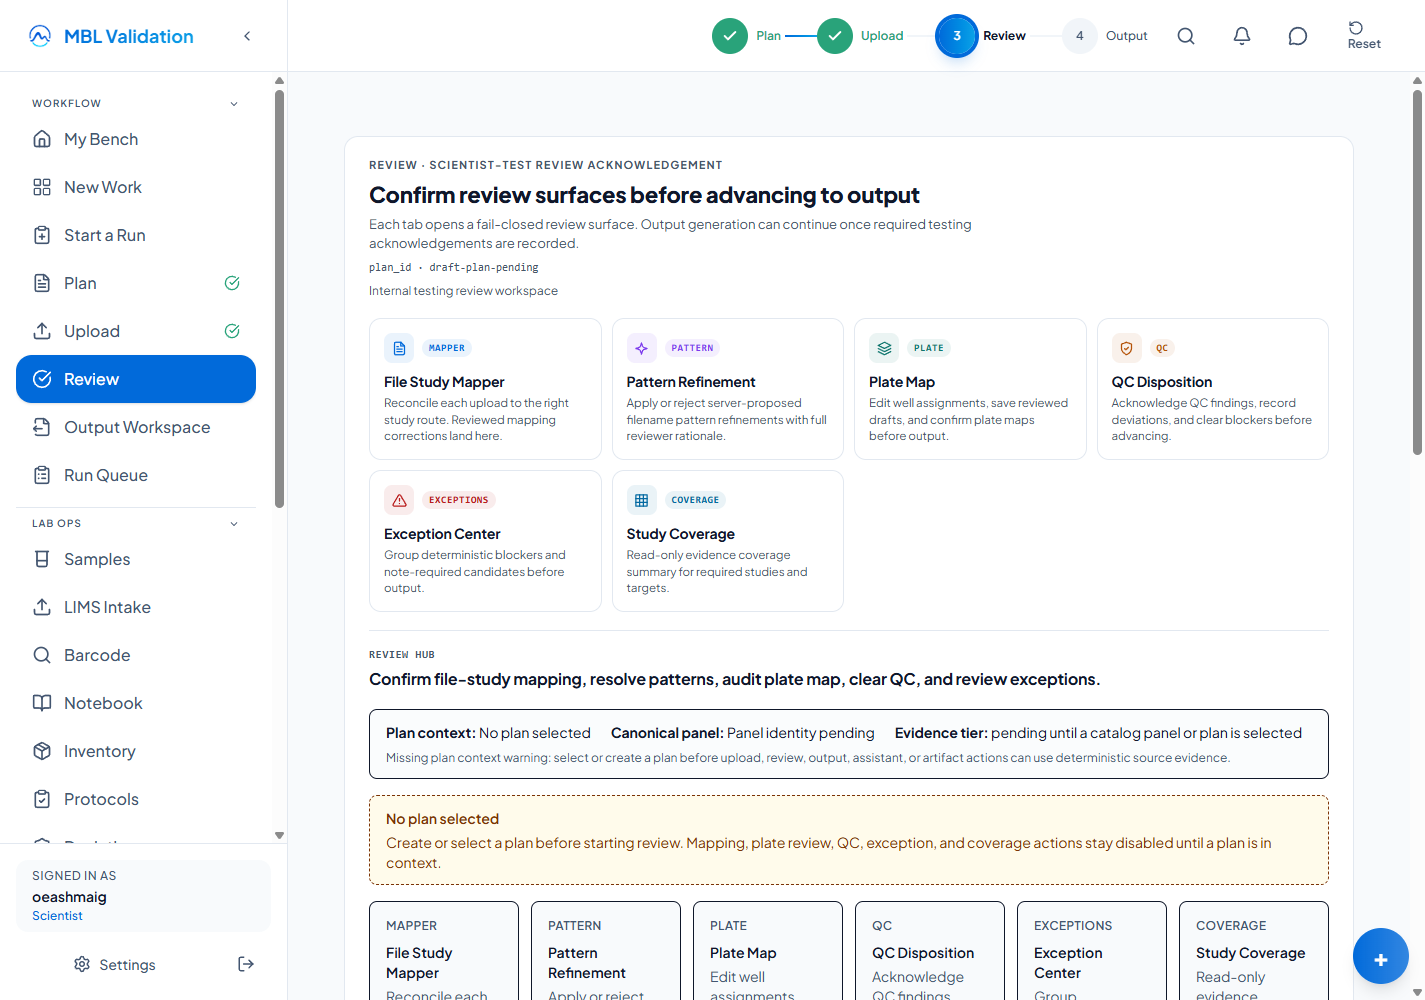The height and width of the screenshot is (1000, 1425).
Task: Collapse the sidebar with the chevron
Action: [247, 36]
